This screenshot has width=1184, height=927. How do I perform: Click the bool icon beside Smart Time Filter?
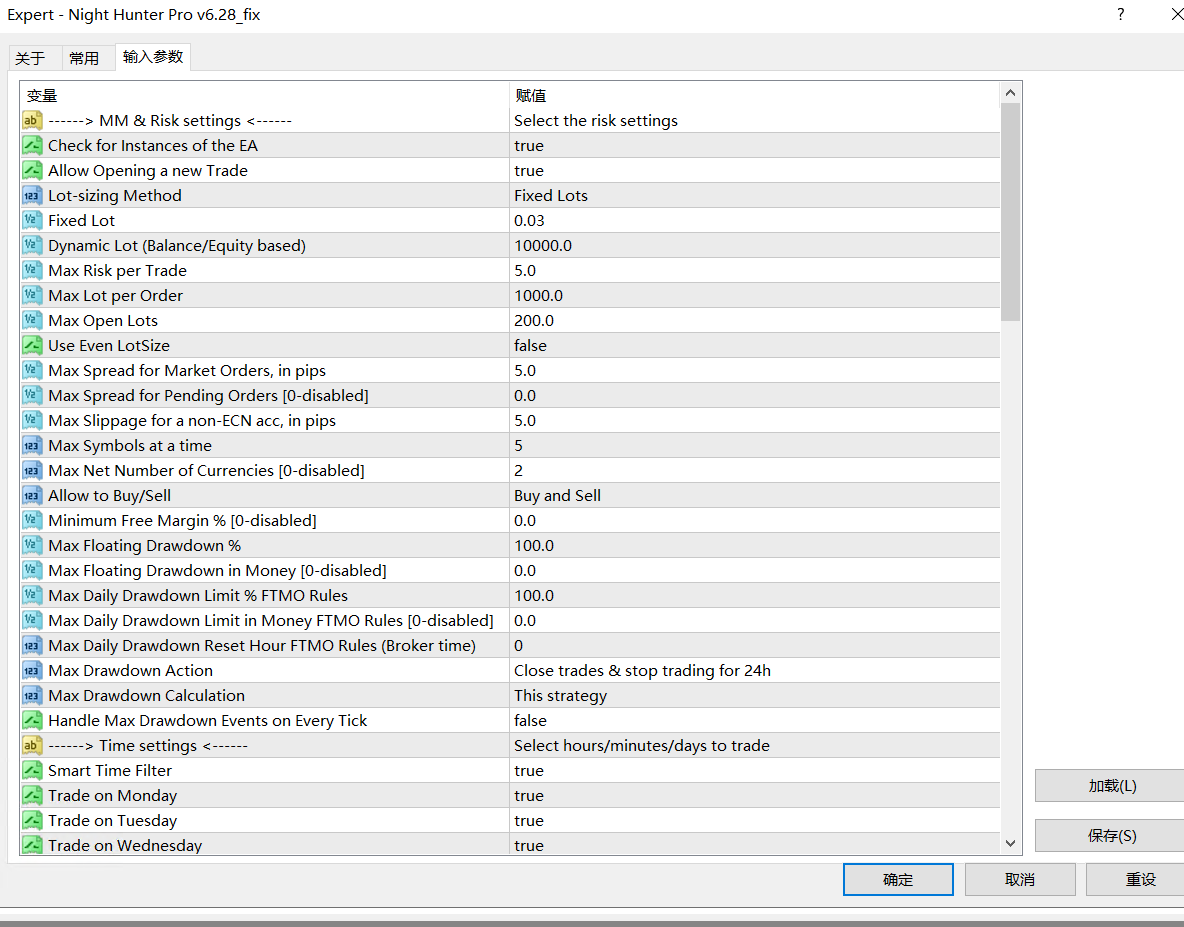(32, 770)
